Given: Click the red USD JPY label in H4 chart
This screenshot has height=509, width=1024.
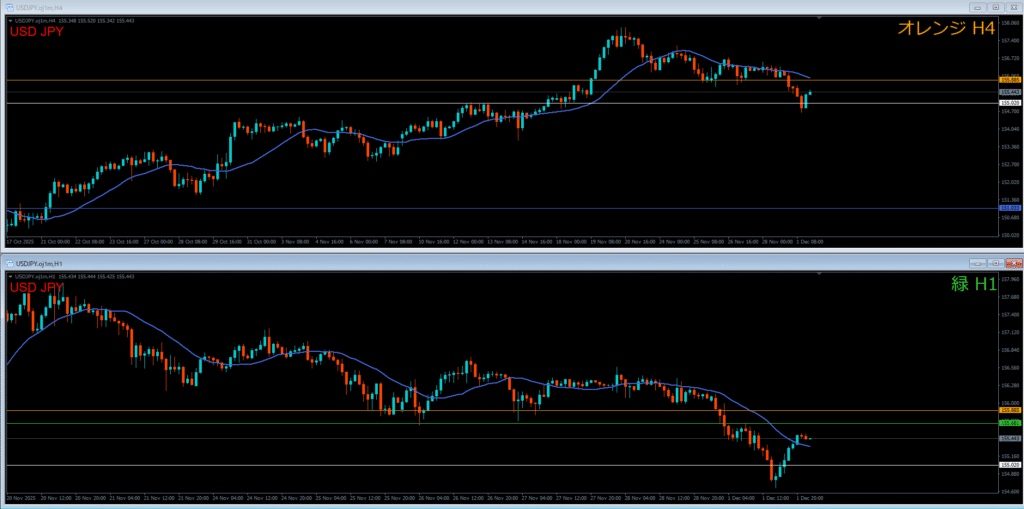Looking at the screenshot, I should 38,32.
